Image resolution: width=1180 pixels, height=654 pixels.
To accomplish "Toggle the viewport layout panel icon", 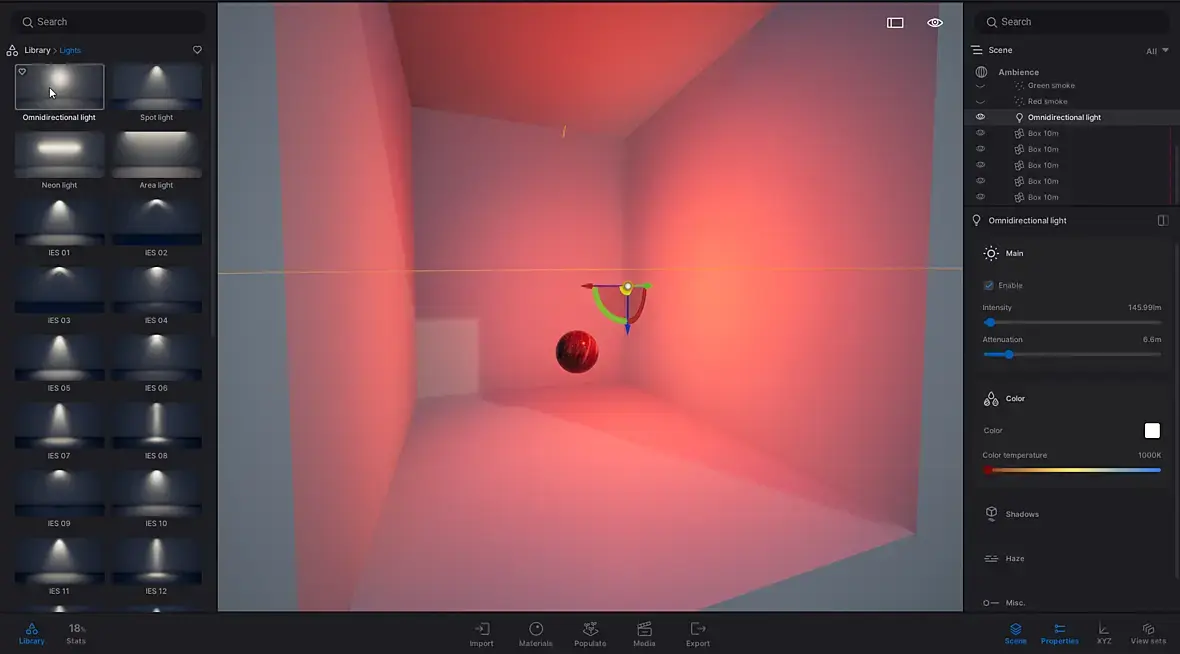I will 895,23.
